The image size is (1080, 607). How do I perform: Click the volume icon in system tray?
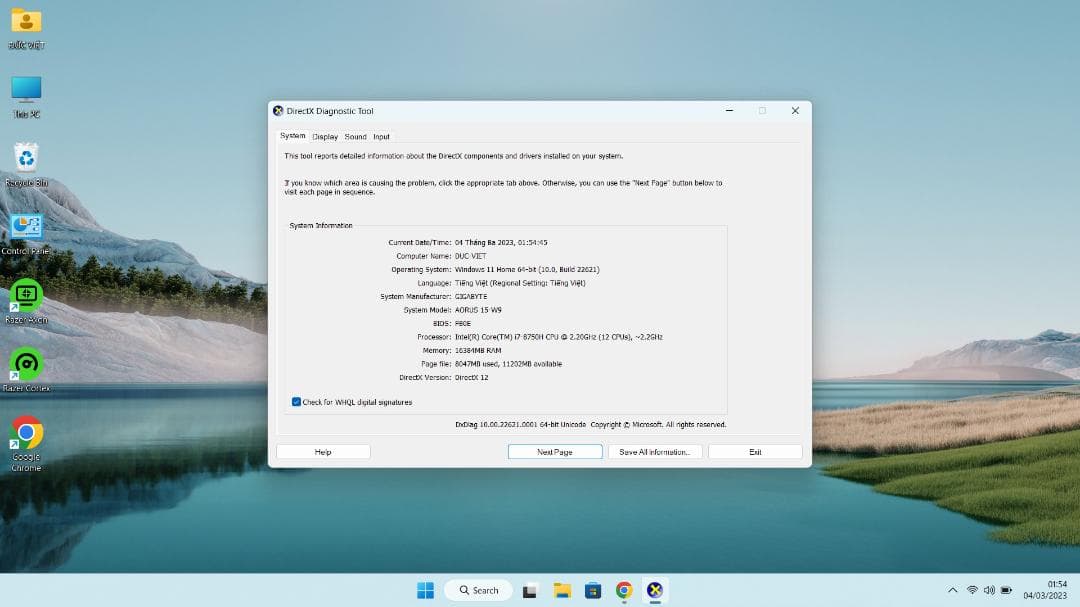(990, 590)
